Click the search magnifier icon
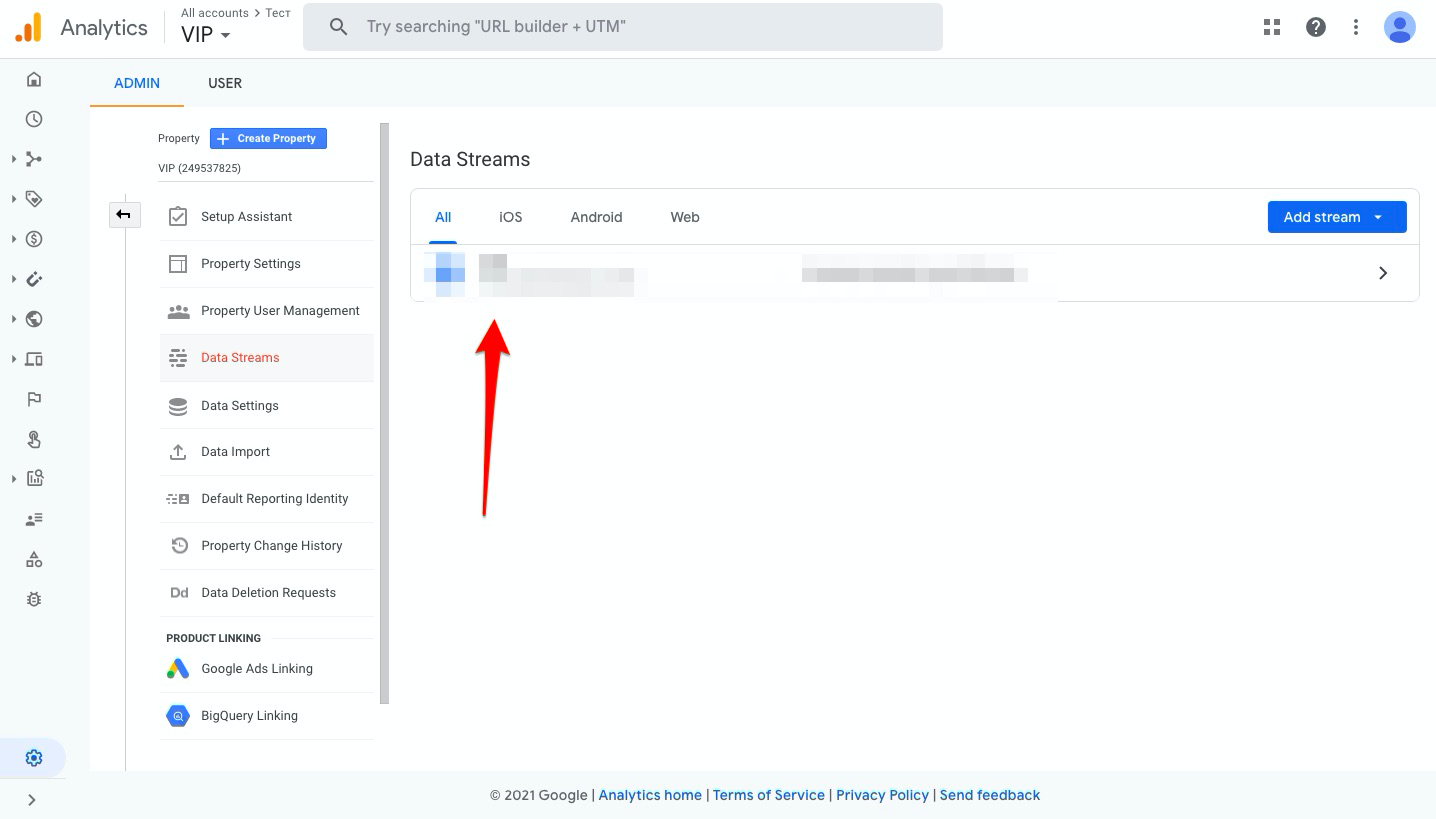This screenshot has height=819, width=1436. pyautogui.click(x=339, y=27)
